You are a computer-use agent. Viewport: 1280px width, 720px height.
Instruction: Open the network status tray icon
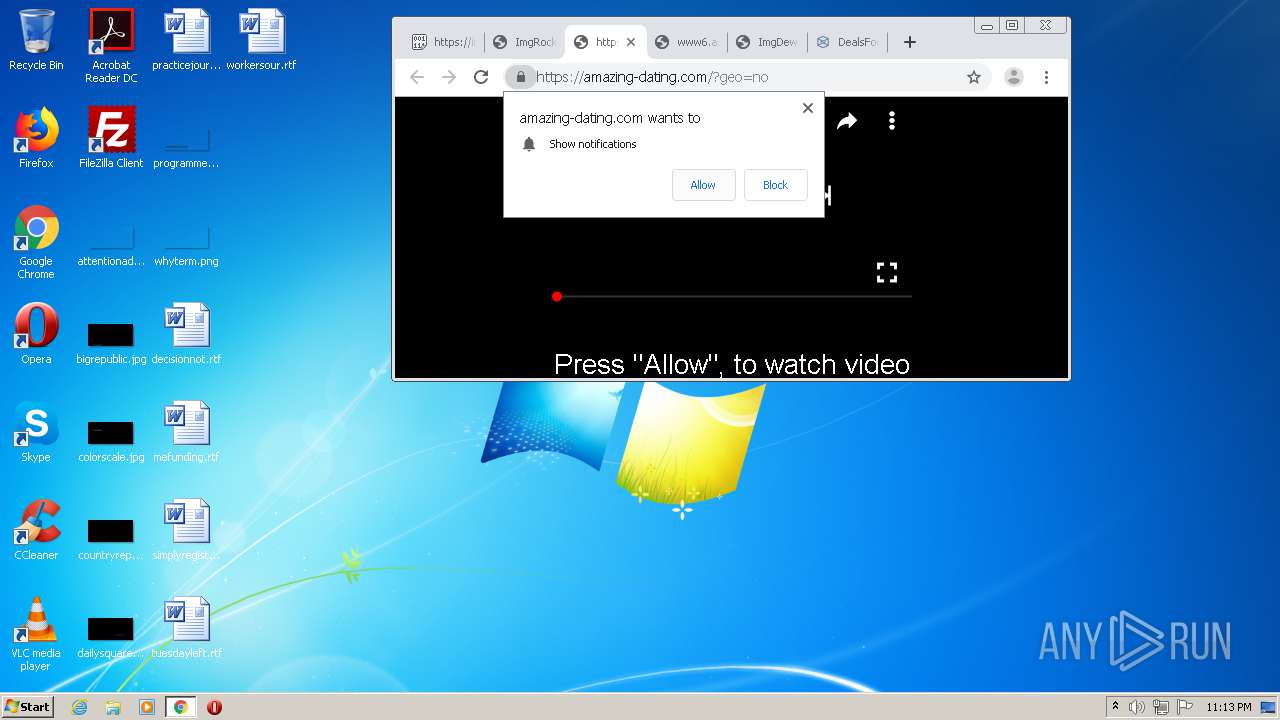[x=1161, y=707]
